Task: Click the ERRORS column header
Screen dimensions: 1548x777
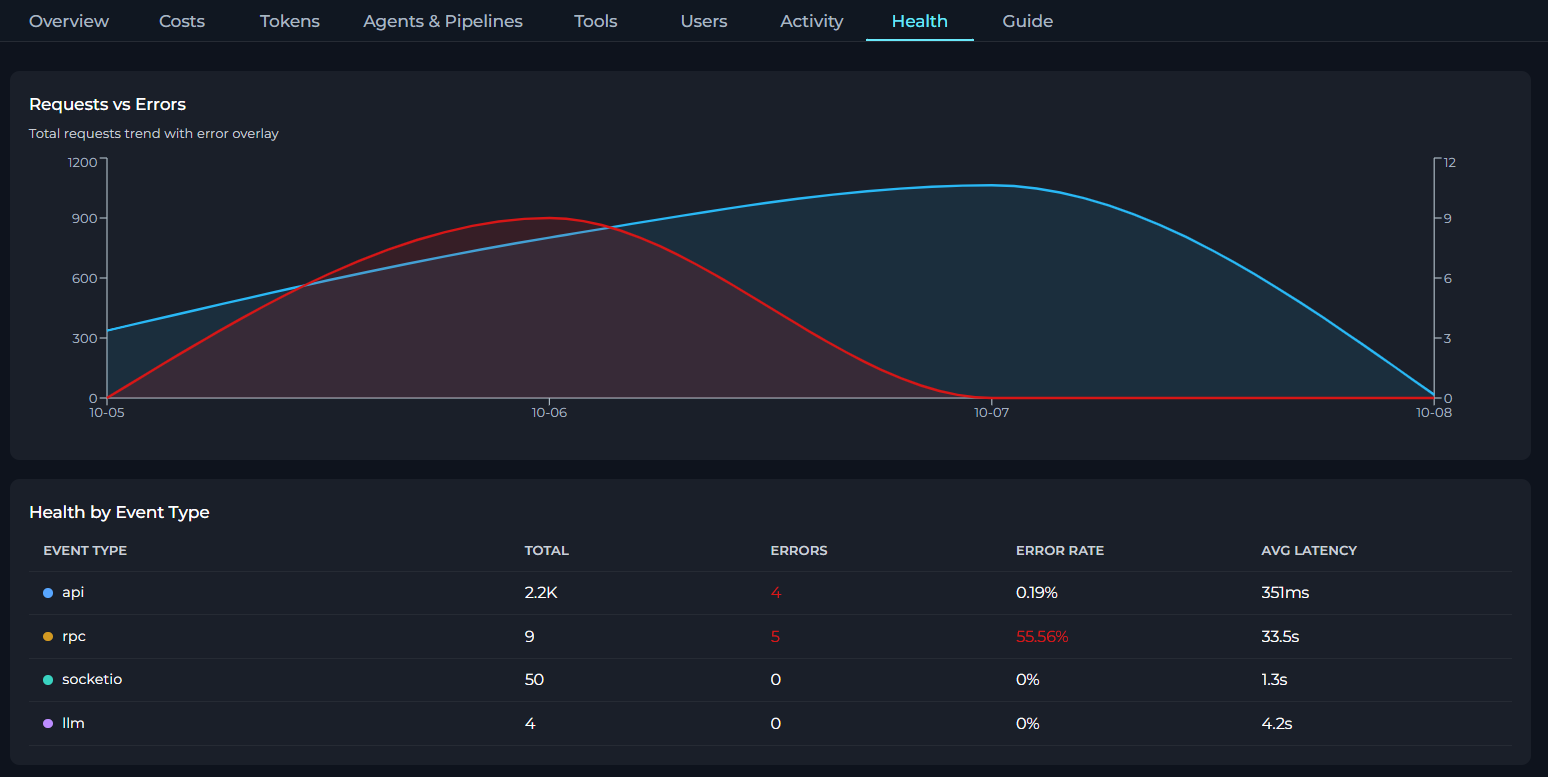Action: 799,551
